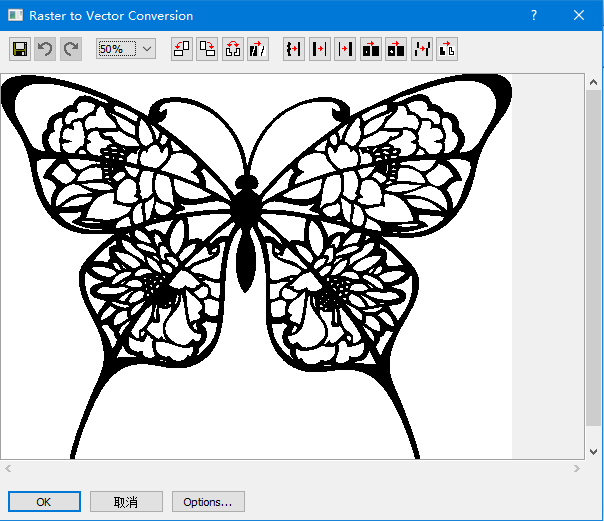Open the Options... dialog button
Screen dimensions: 604x521
(x=208, y=502)
